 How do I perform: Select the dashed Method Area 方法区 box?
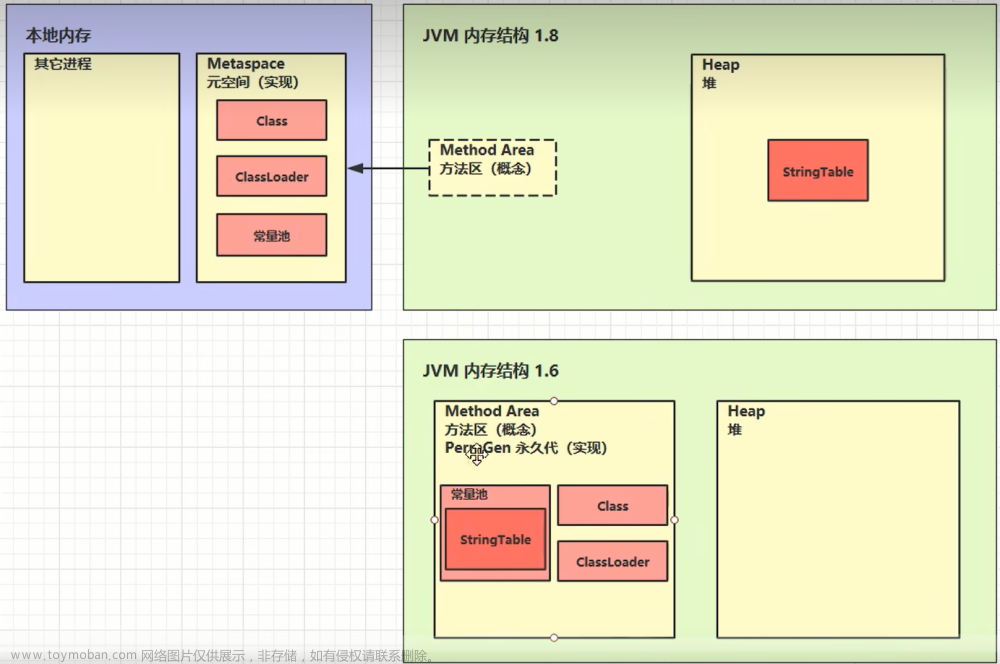coord(492,168)
